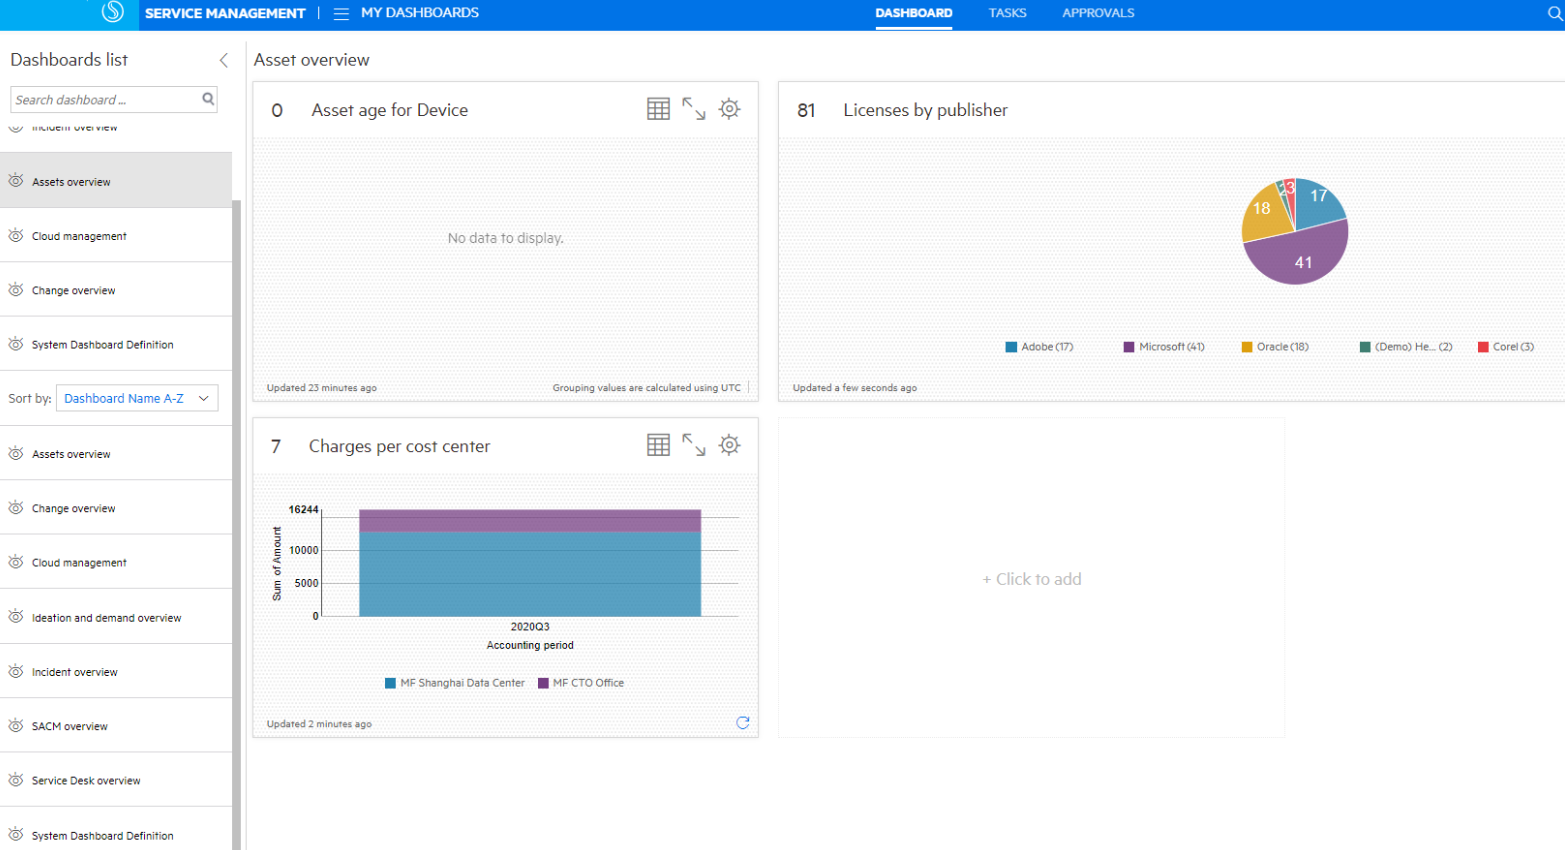Open settings gear on Charges per cost center
This screenshot has height=850, width=1565.
tap(730, 444)
